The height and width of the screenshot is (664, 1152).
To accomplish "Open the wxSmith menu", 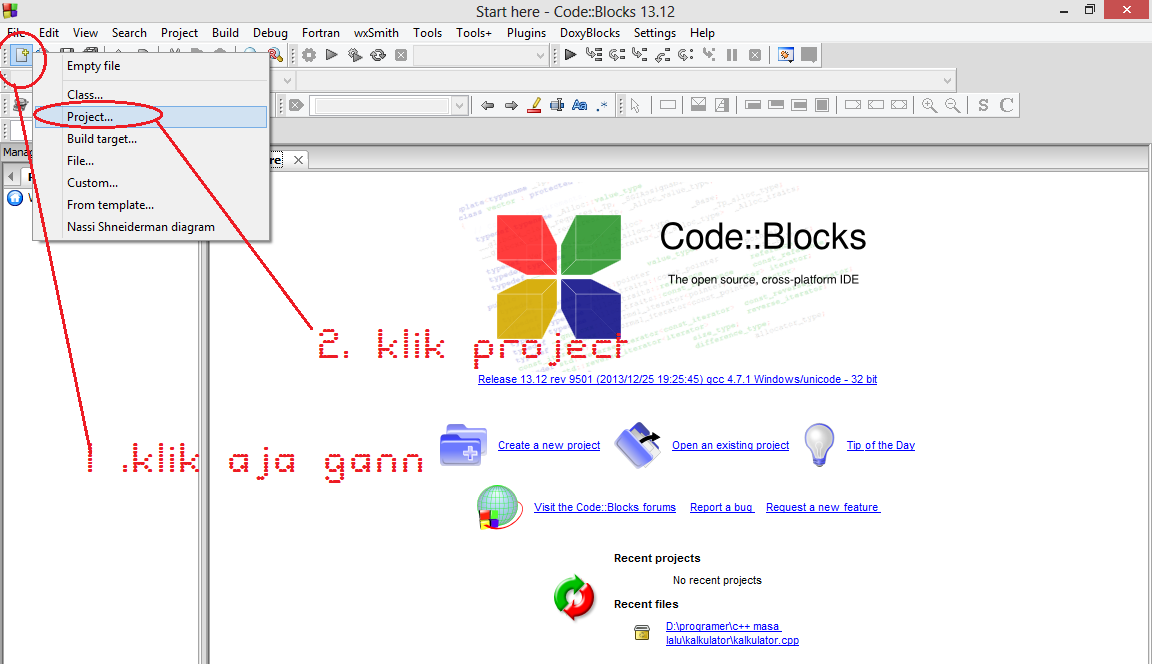I will coord(376,33).
